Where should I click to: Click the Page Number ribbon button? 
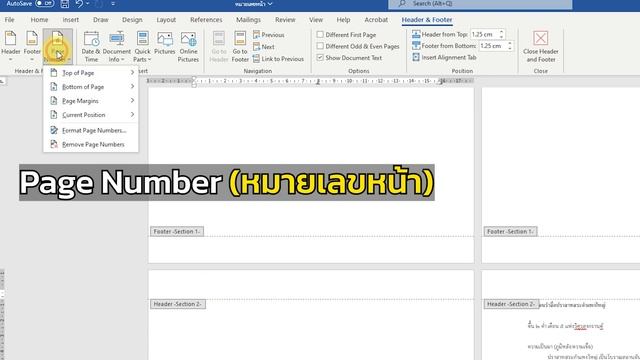(58, 46)
